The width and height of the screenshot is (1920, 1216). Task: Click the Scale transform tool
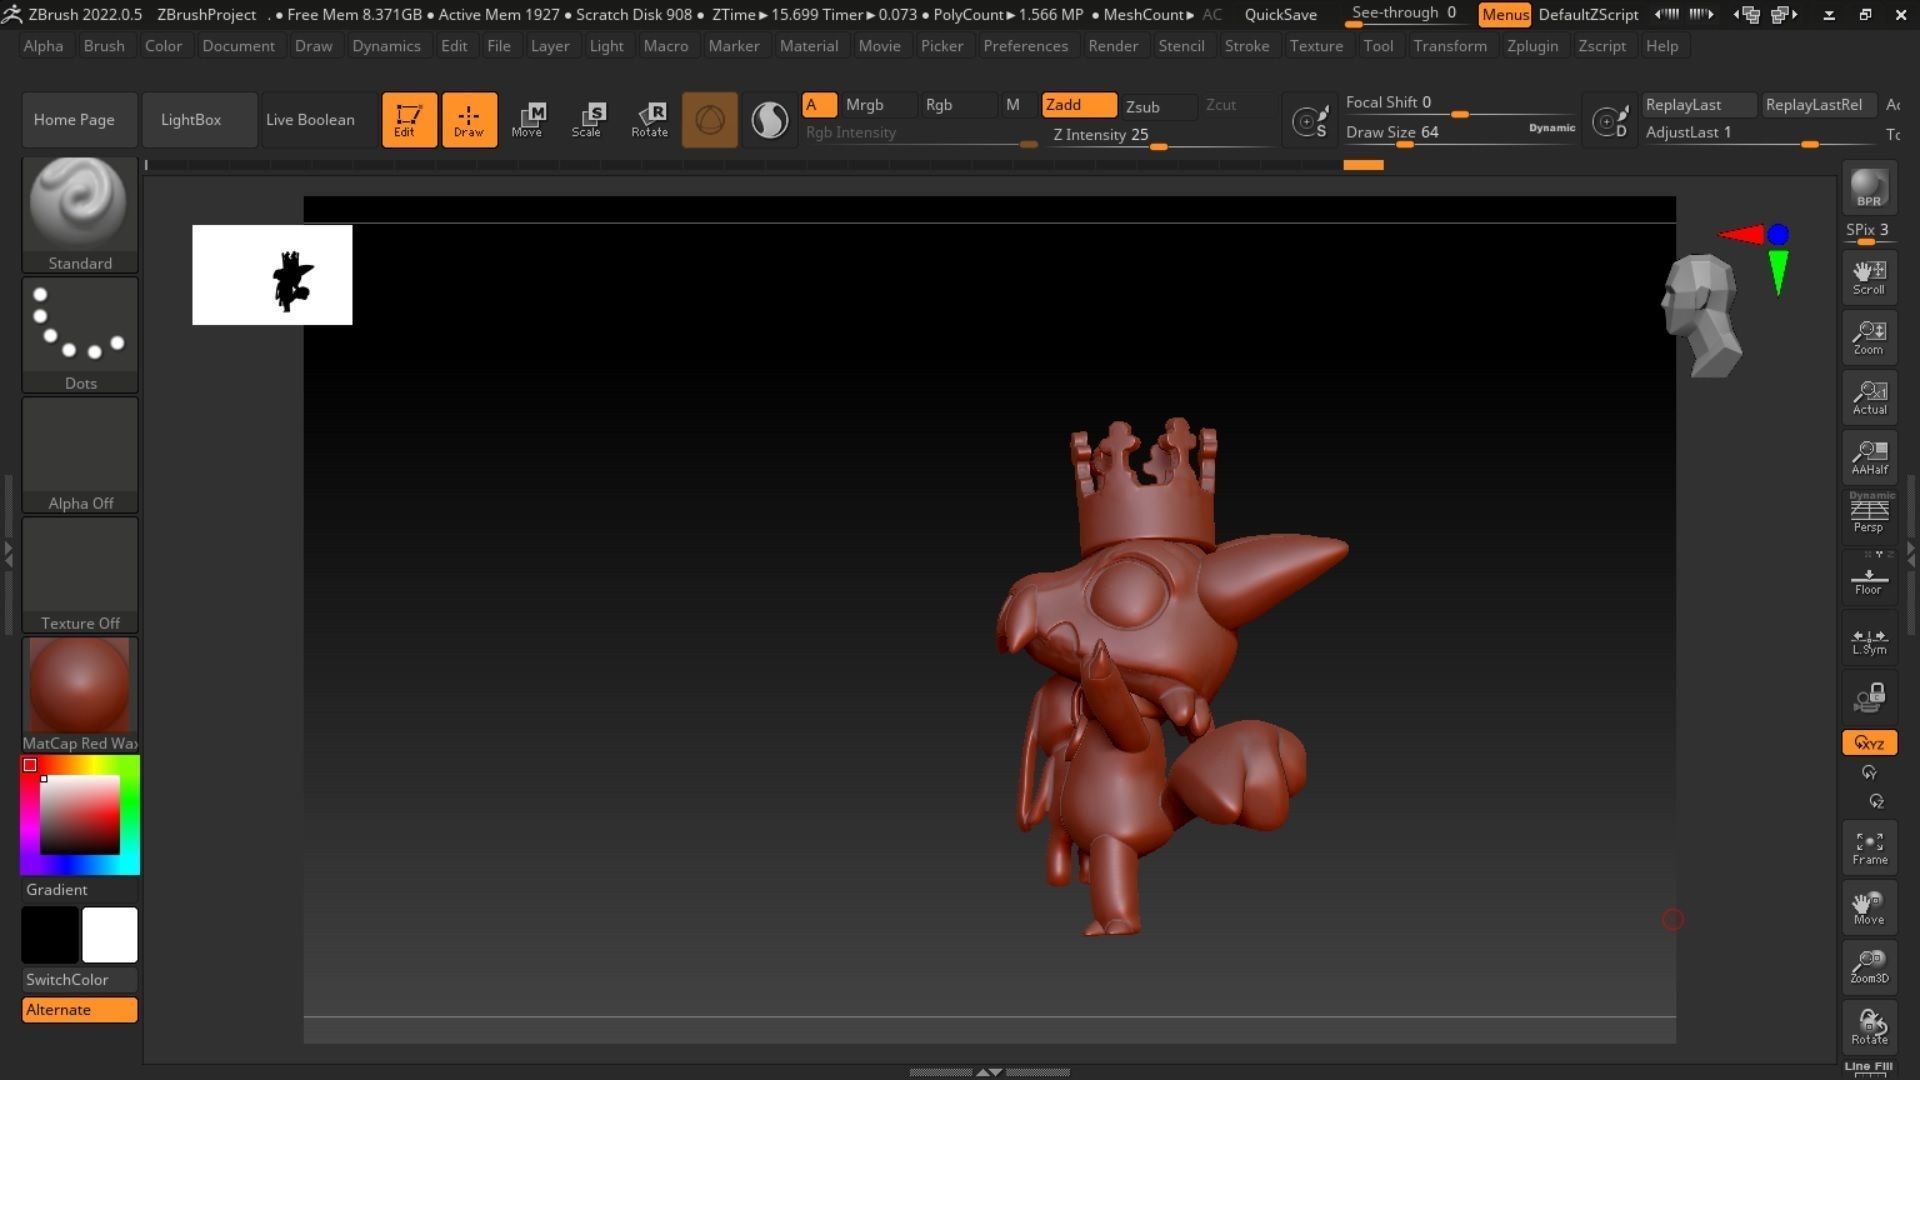point(588,119)
